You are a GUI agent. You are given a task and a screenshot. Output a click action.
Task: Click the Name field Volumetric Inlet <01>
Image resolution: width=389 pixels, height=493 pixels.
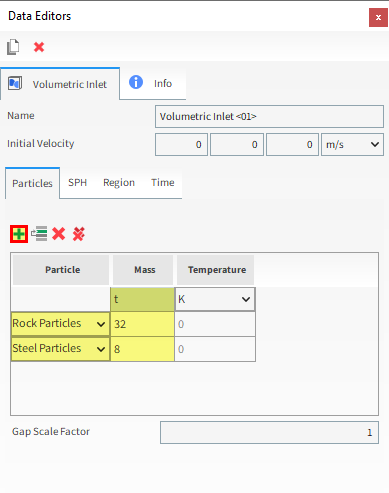(x=269, y=117)
